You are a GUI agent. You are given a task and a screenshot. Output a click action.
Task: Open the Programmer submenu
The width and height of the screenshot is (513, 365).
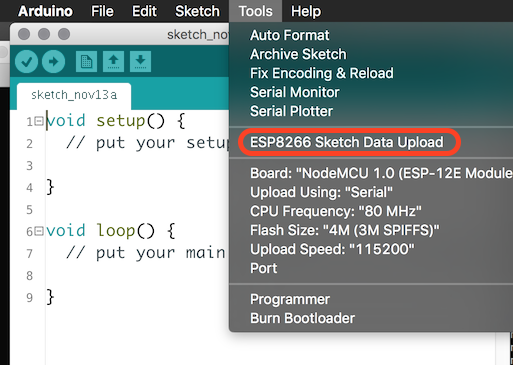pyautogui.click(x=290, y=299)
